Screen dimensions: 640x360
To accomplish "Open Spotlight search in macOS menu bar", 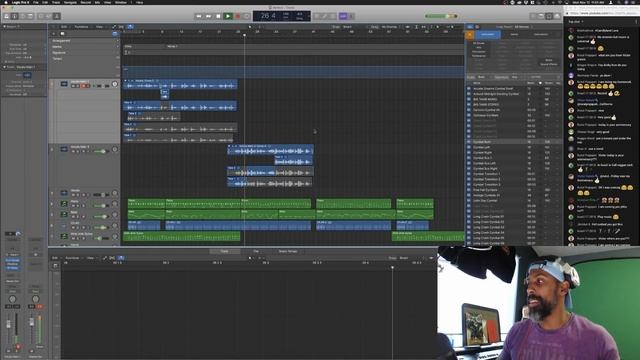I will click(x=619, y=2).
